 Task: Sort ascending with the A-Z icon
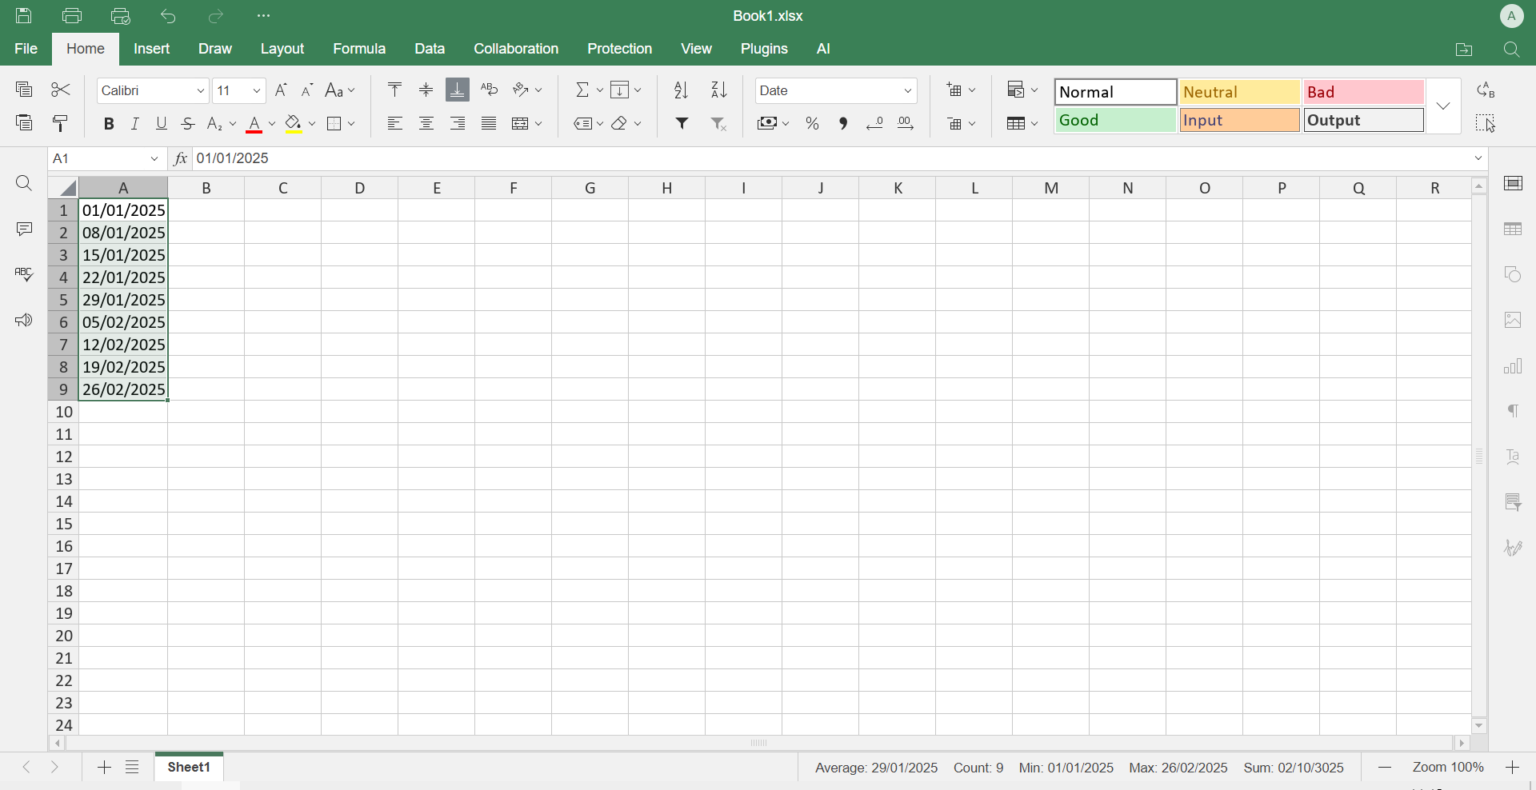tap(681, 89)
